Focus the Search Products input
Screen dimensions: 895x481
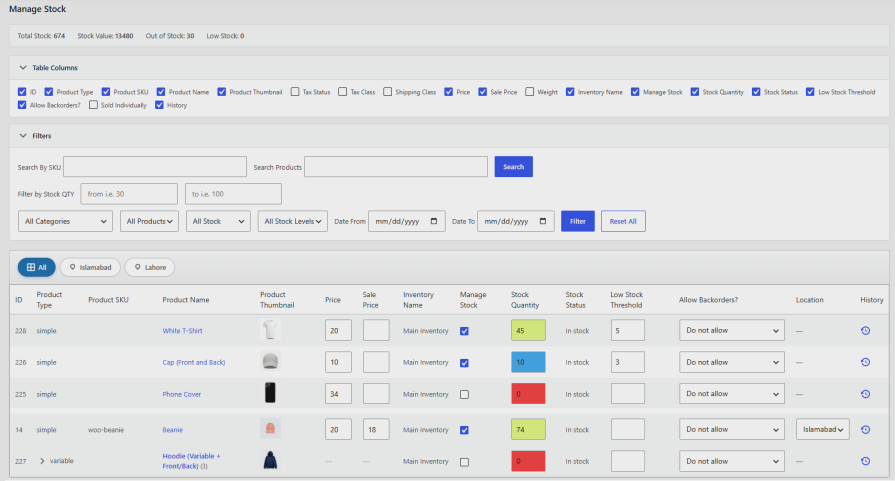pos(396,167)
